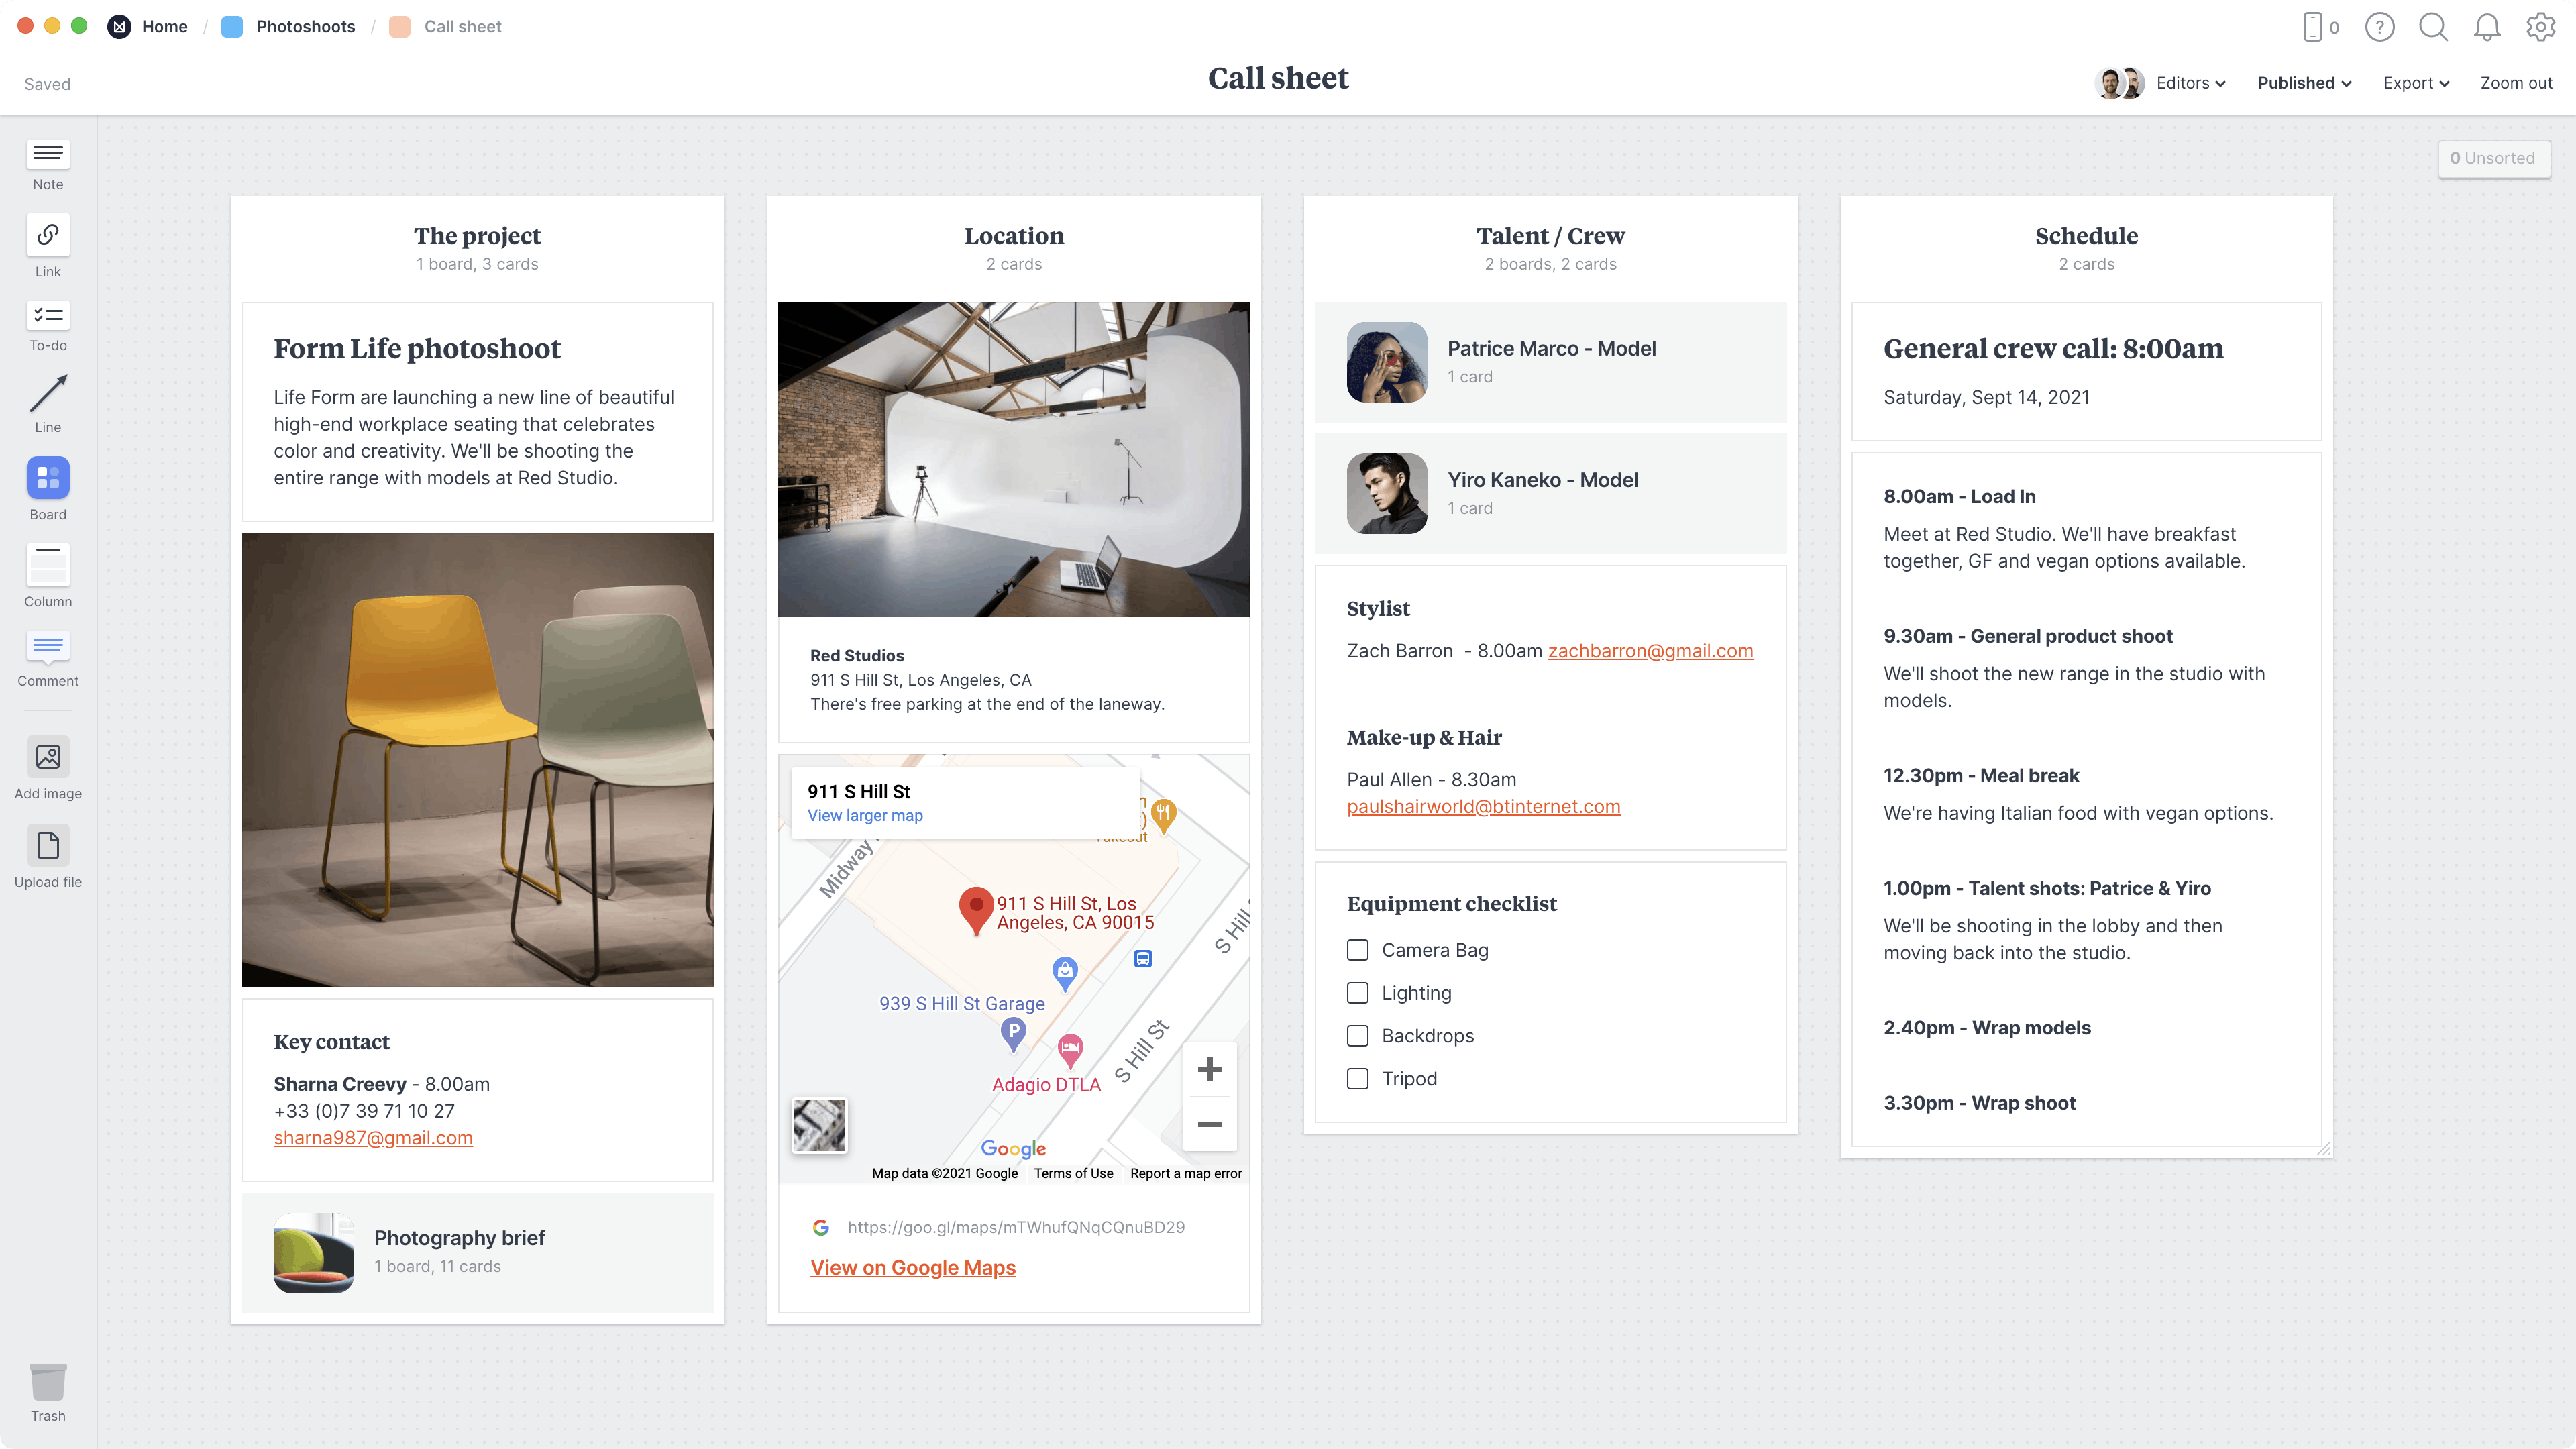Check the Tripod equipment checkbox
This screenshot has height=1449, width=2576.
tap(1357, 1077)
